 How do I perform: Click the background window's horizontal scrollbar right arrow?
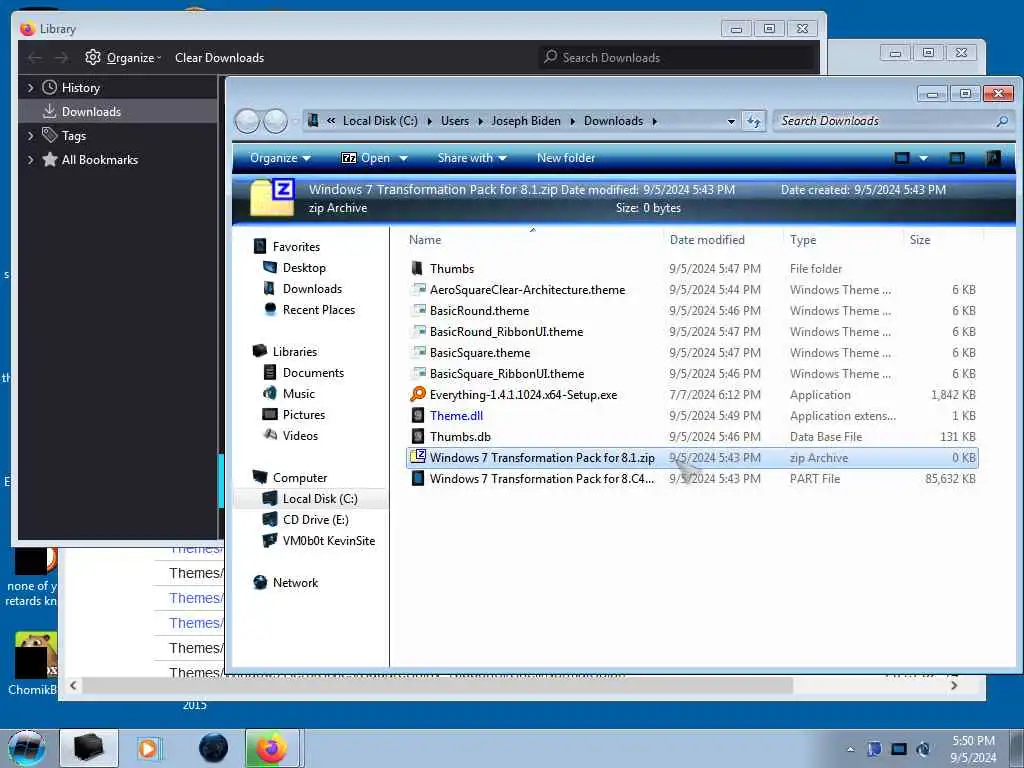[x=954, y=685]
